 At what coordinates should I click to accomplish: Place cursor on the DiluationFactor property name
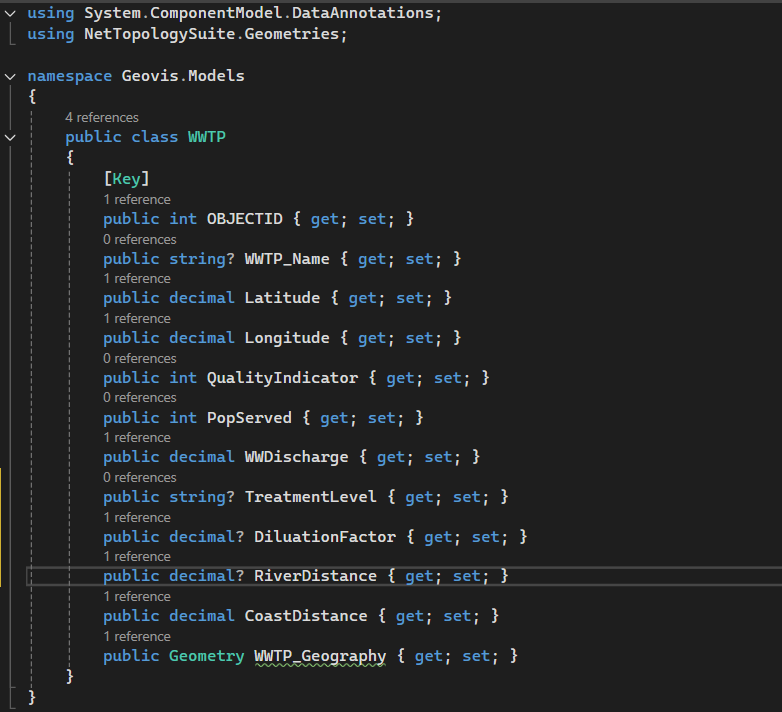325,537
